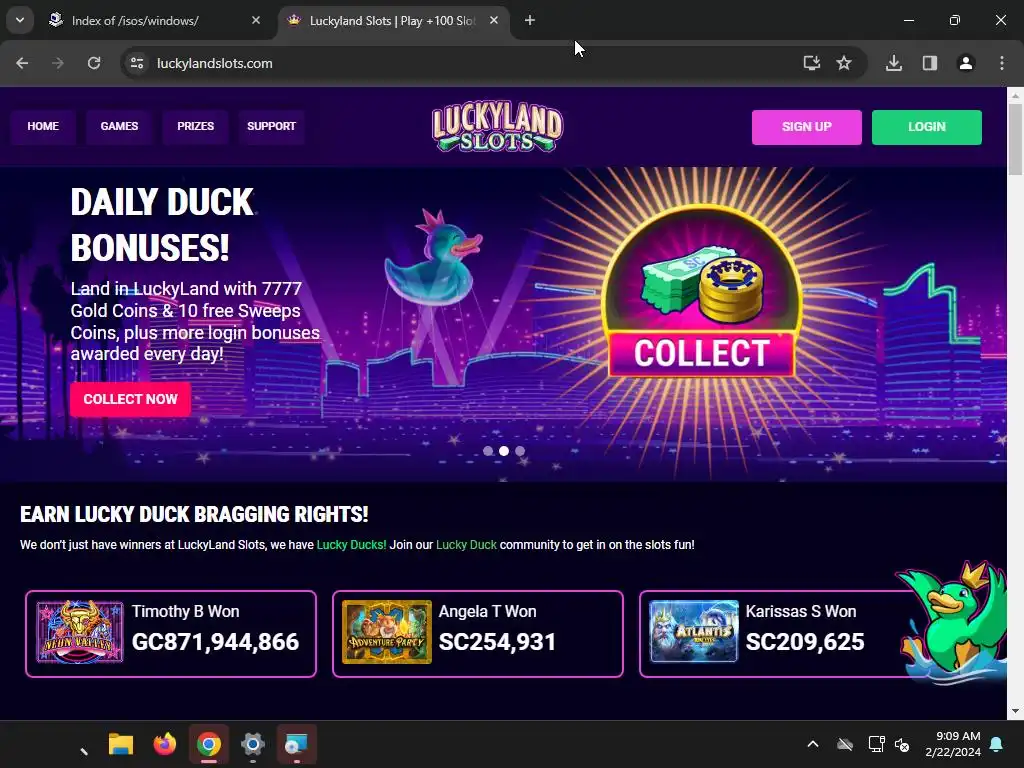Viewport: 1024px width, 768px height.
Task: Click the SIGN UP button
Action: tap(807, 127)
